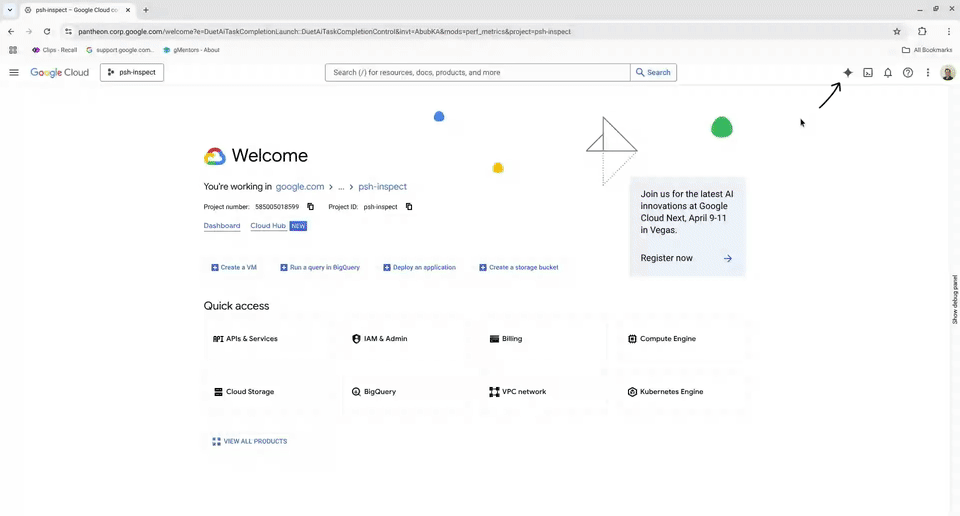Open the Gemini AI sparkle icon
Image resolution: width=960 pixels, height=516 pixels.
847,72
